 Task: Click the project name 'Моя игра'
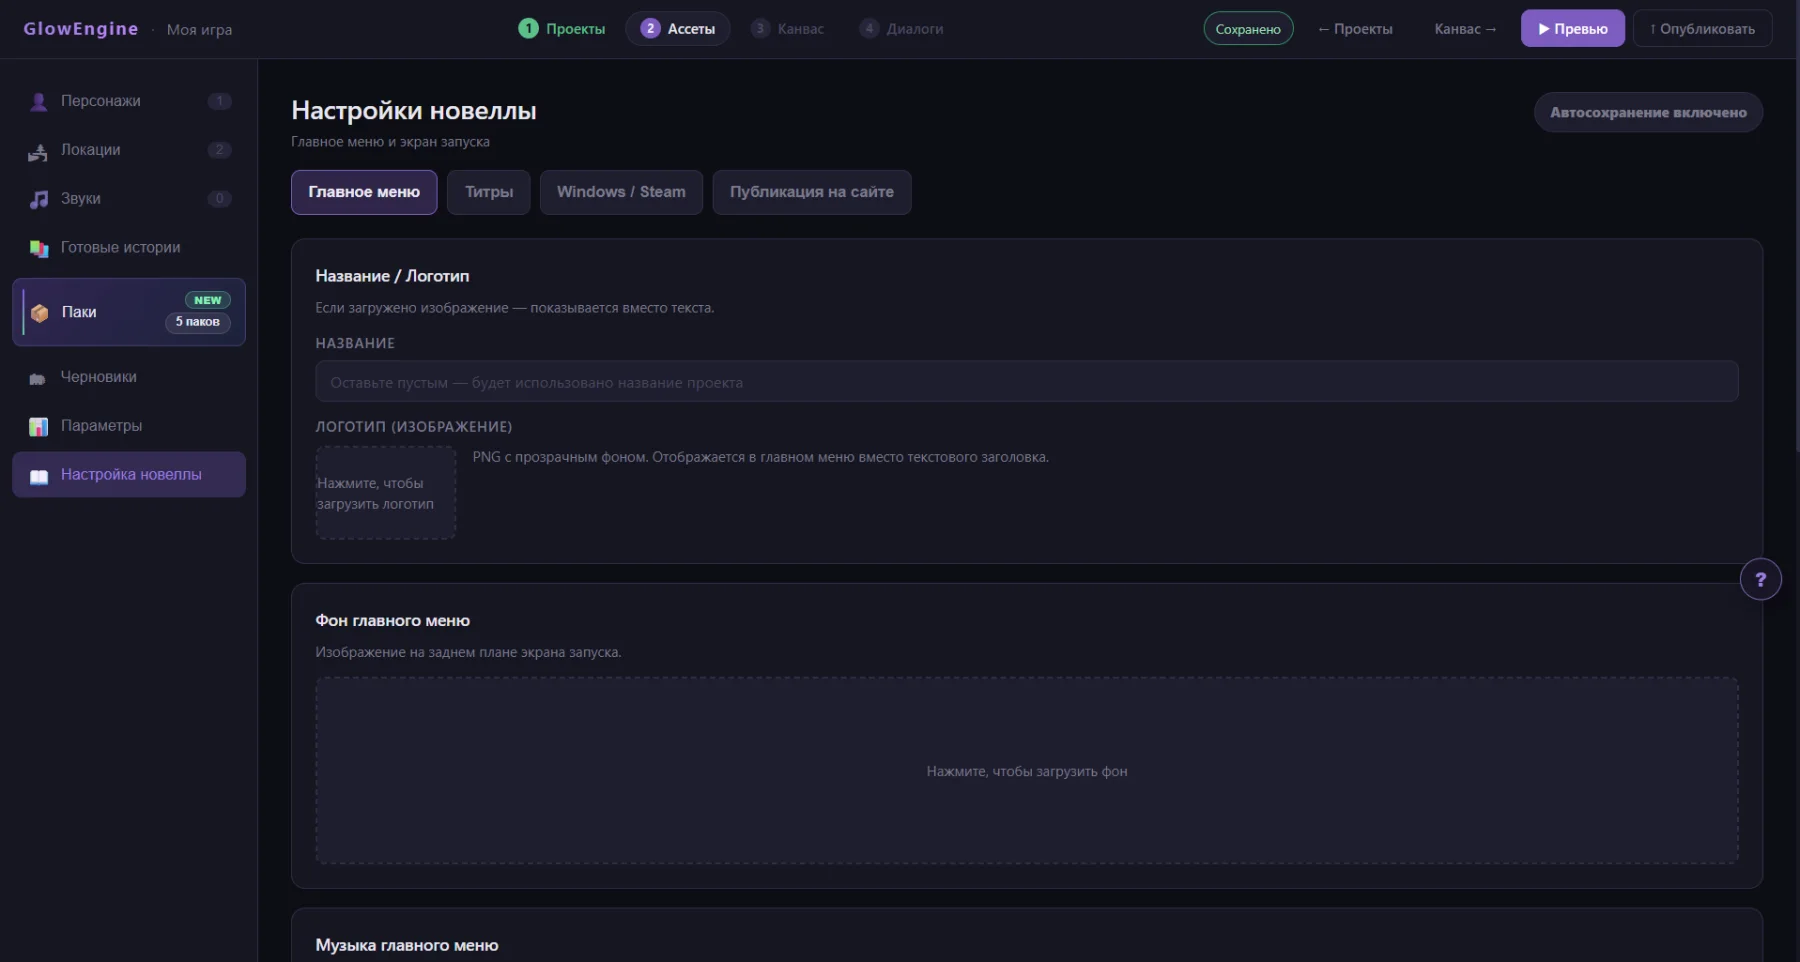[x=199, y=30]
